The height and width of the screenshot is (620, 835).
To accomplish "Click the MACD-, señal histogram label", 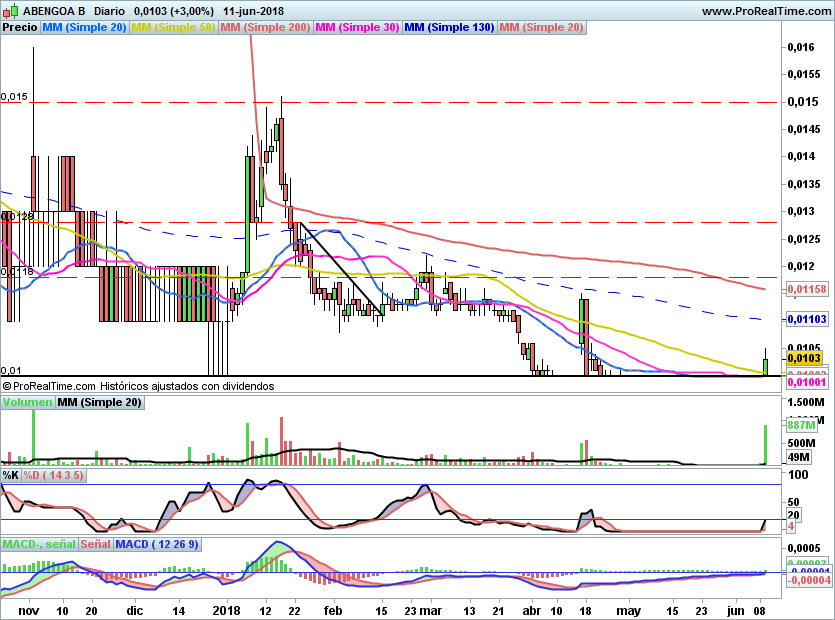I will [39, 544].
